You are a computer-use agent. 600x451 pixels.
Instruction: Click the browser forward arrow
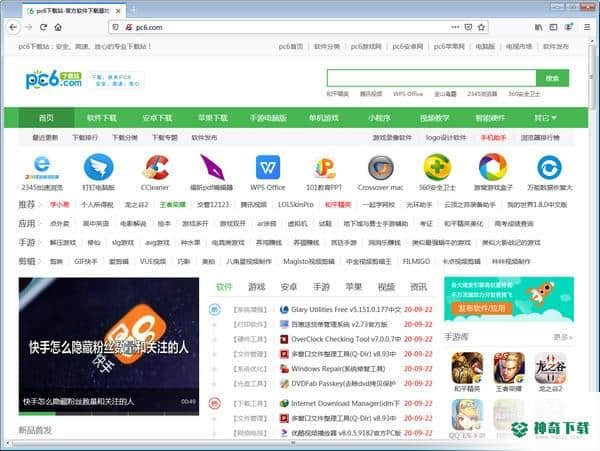(29, 27)
